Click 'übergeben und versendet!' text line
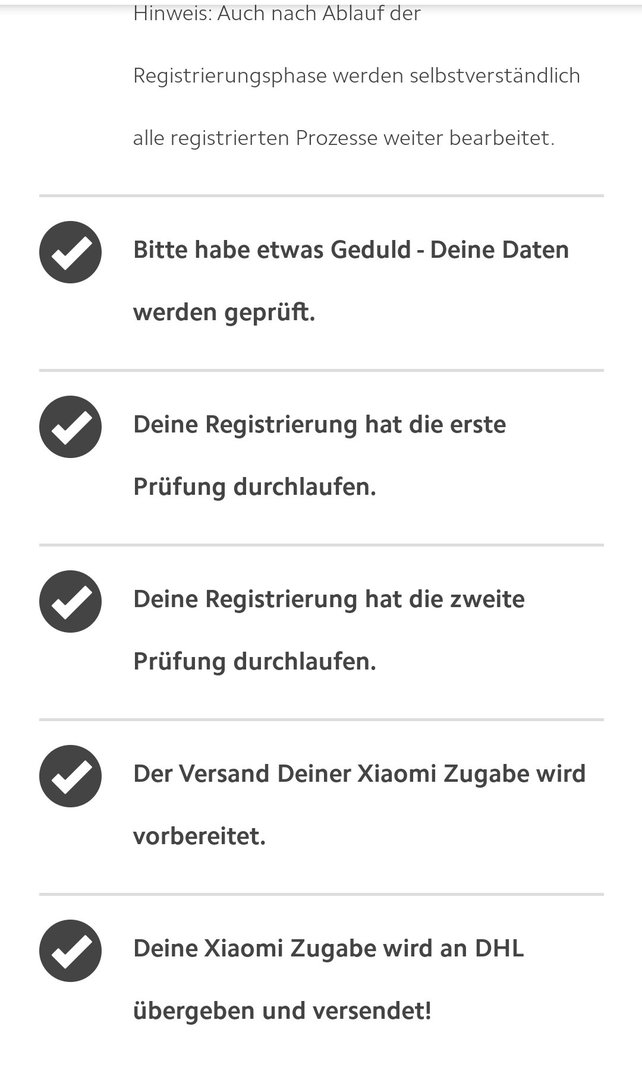This screenshot has height=1080, width=642. (x=282, y=1011)
